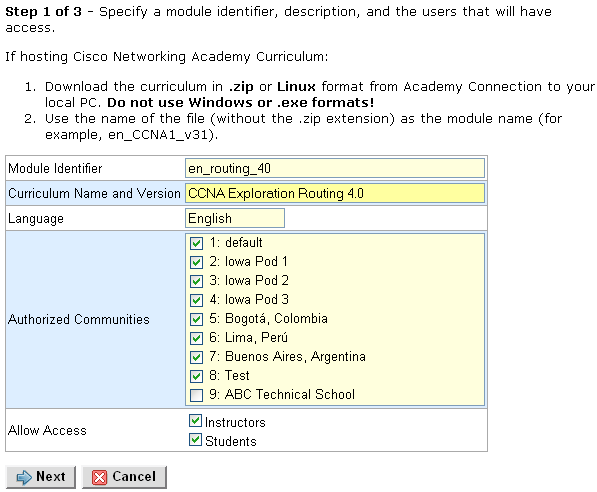Click the '8: Test' label text
The height and width of the screenshot is (492, 597).
coord(229,375)
